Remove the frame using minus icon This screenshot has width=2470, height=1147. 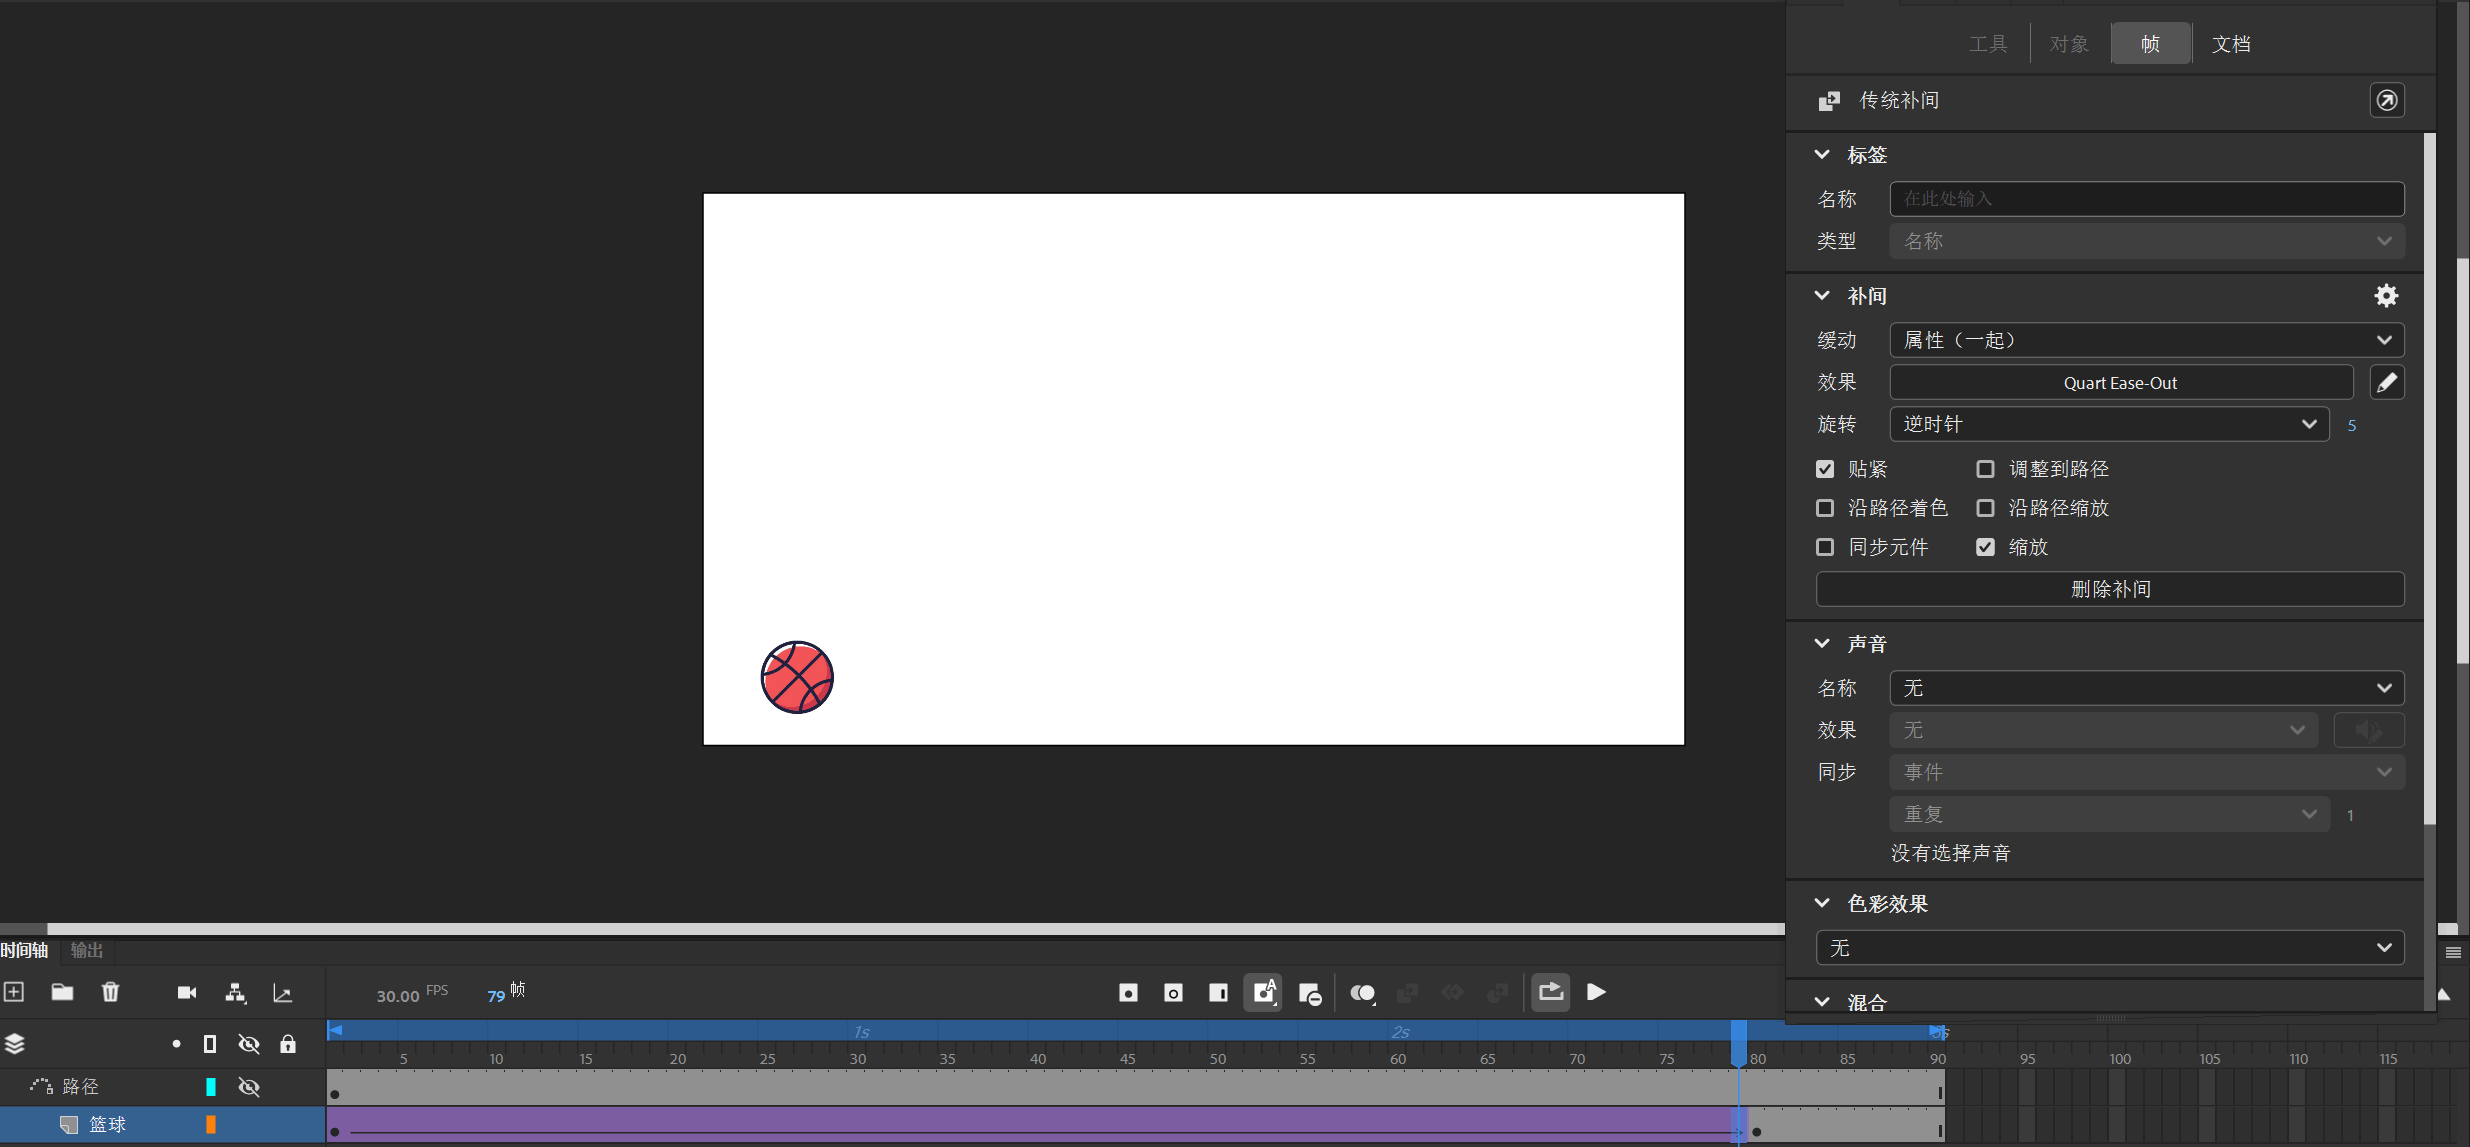pos(1310,994)
